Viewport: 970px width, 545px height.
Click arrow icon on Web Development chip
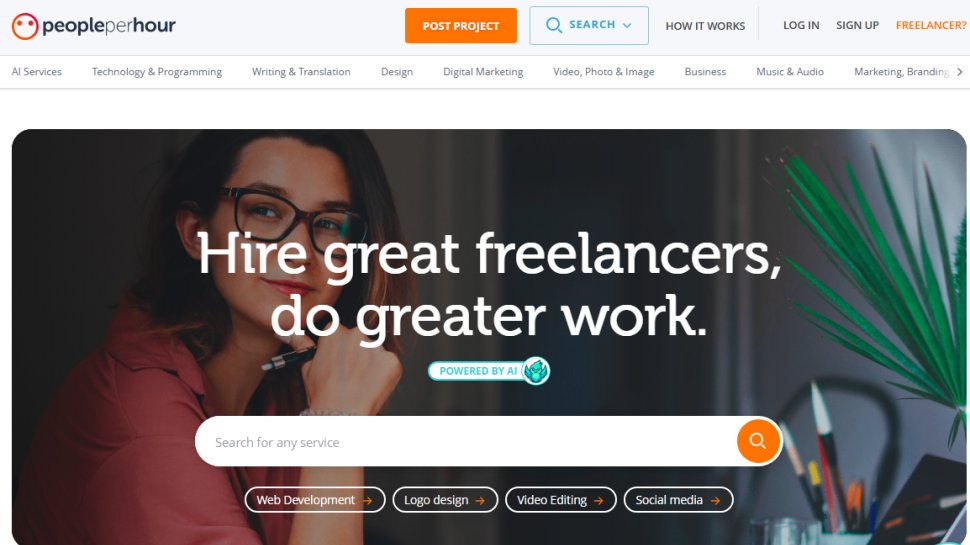point(367,500)
